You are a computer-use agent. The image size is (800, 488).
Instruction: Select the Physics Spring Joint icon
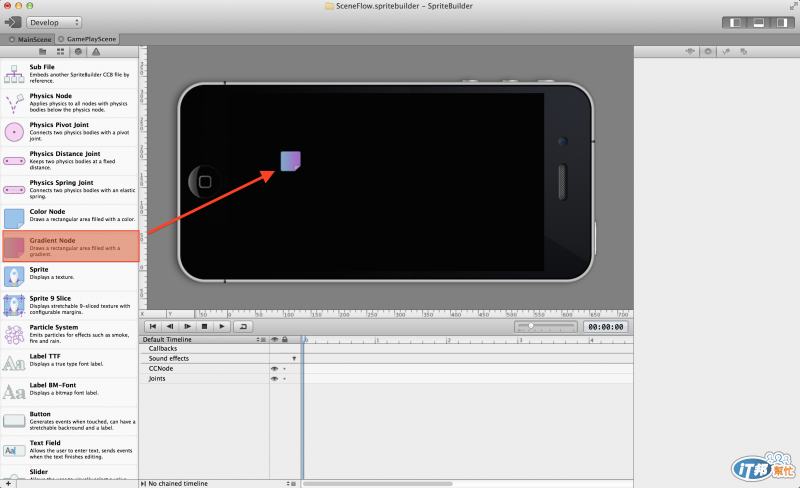[14, 190]
